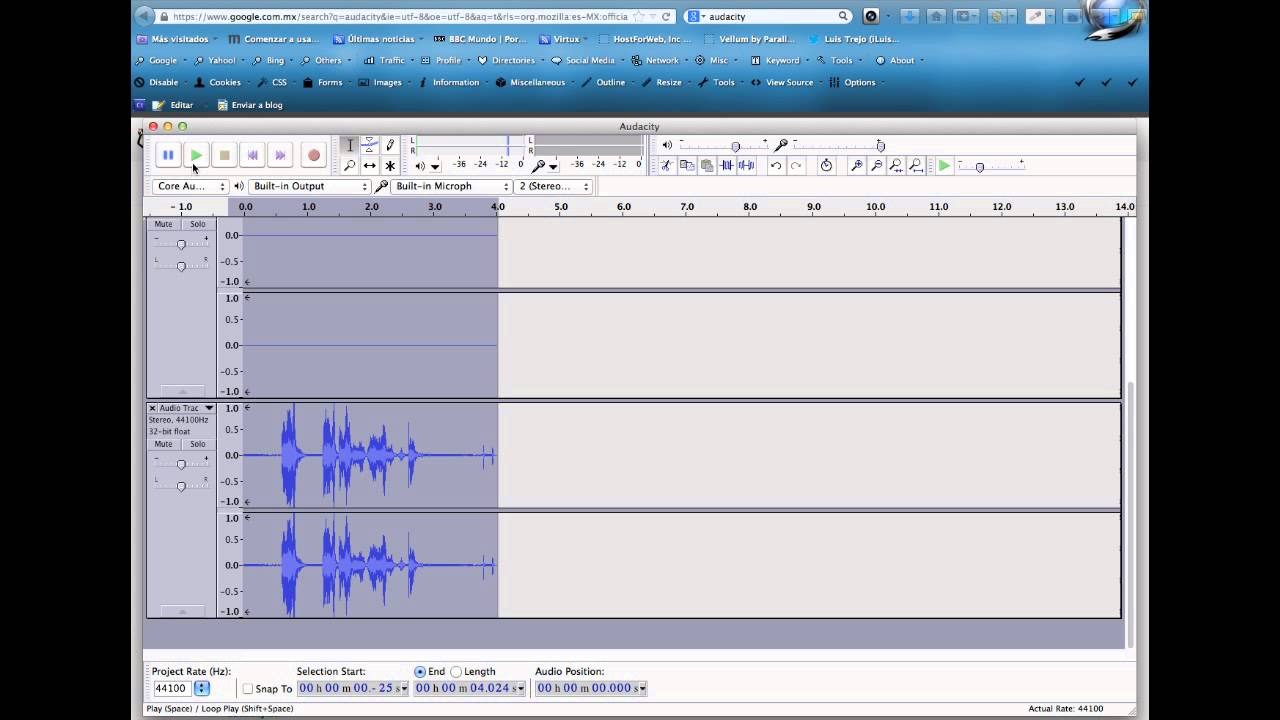The width and height of the screenshot is (1280, 720).
Task: Start recording with the red Record button
Action: pyautogui.click(x=313, y=155)
